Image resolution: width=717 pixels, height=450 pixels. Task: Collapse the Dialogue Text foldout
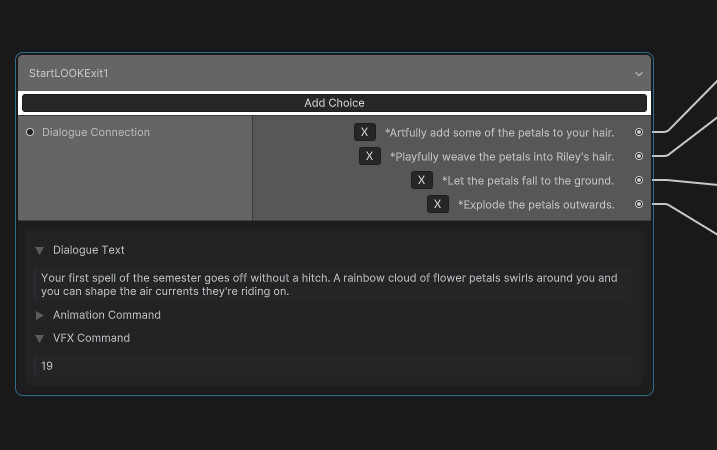pyautogui.click(x=40, y=250)
